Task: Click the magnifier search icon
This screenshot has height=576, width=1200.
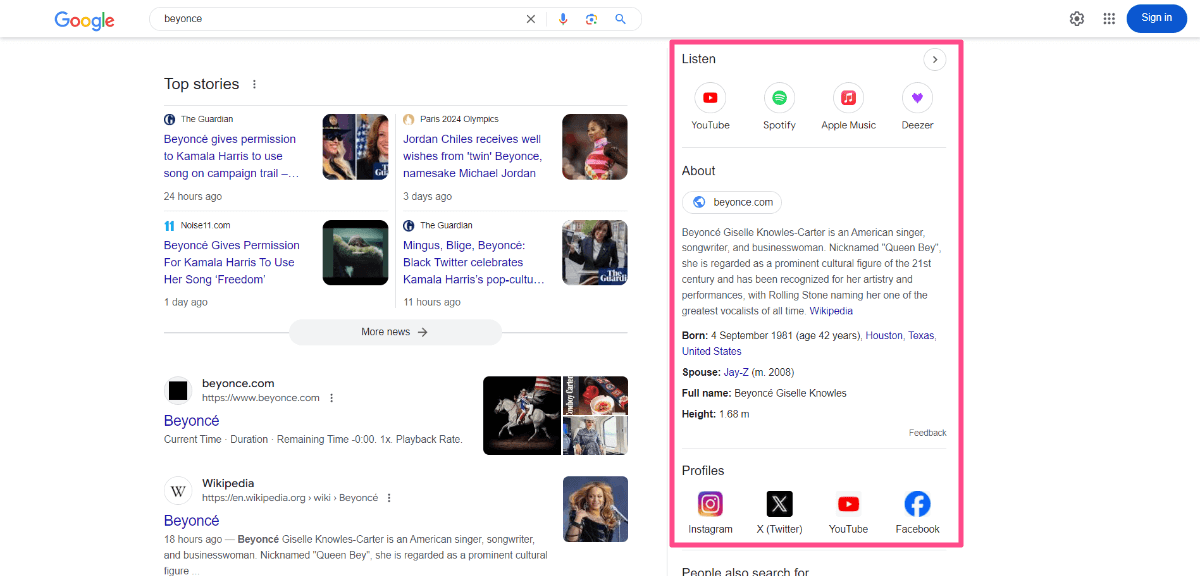Action: click(x=620, y=19)
